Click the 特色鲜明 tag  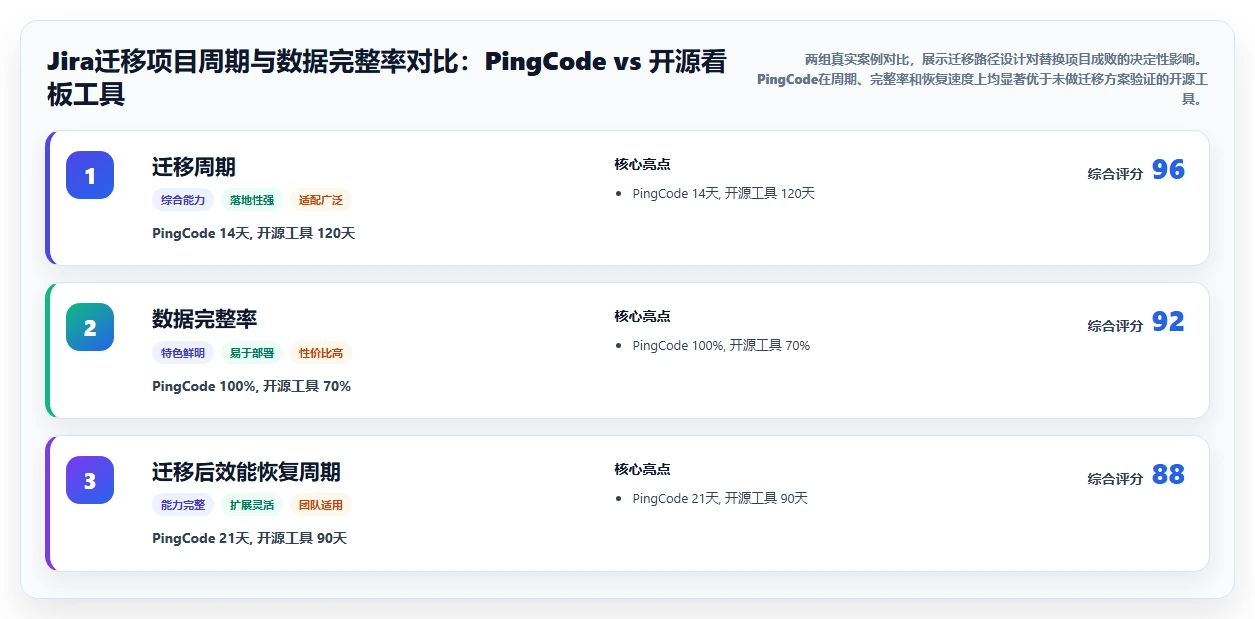(183, 353)
